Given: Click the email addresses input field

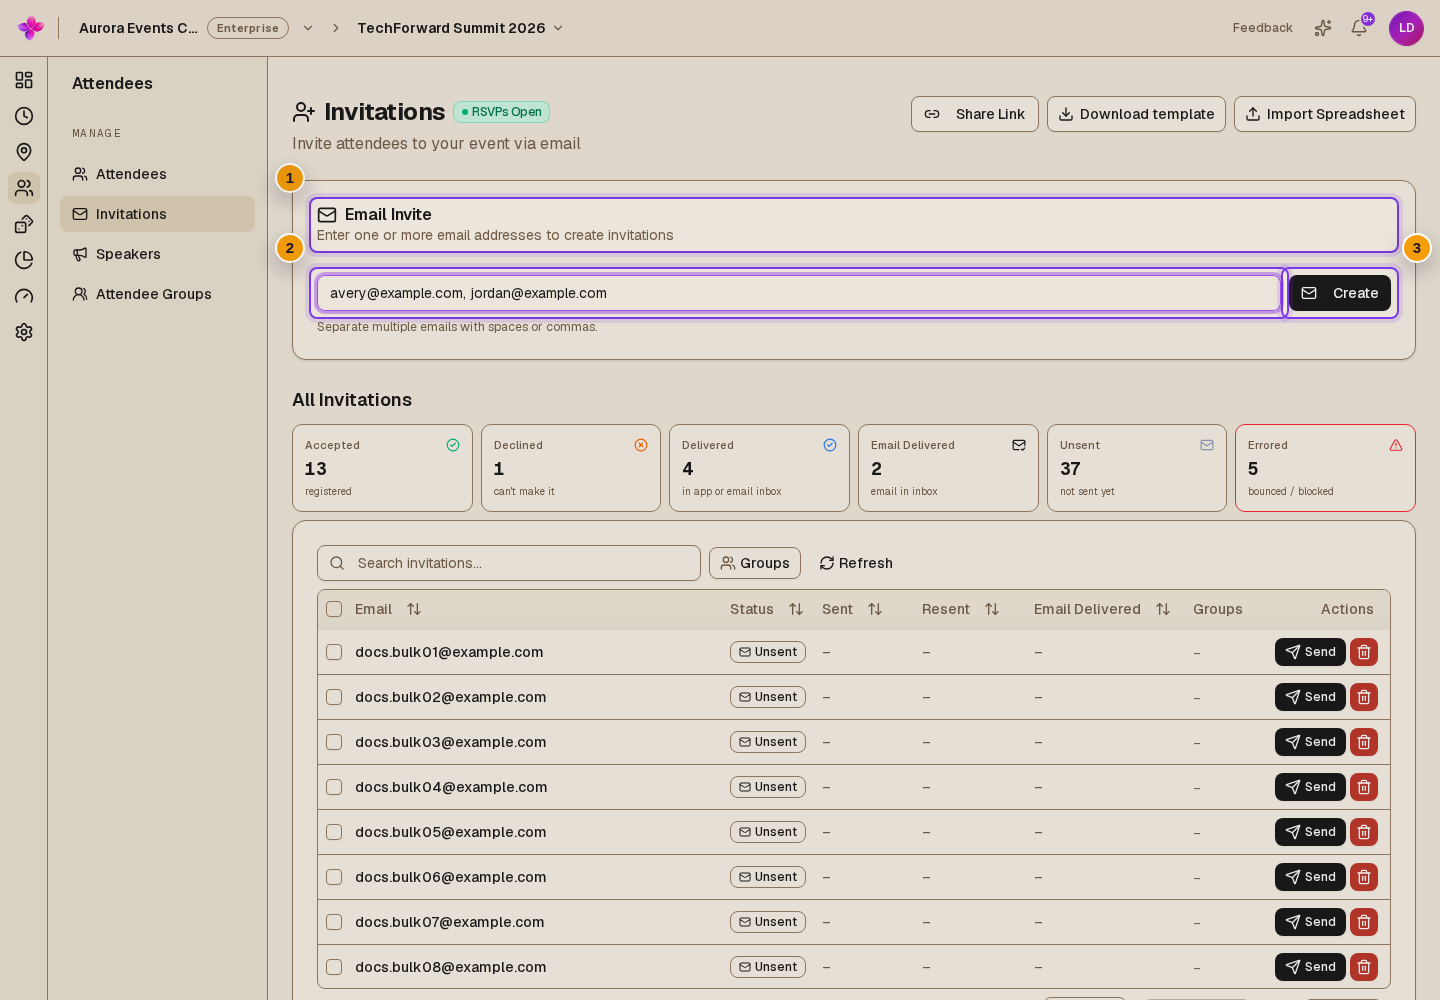Looking at the screenshot, I should click(799, 293).
